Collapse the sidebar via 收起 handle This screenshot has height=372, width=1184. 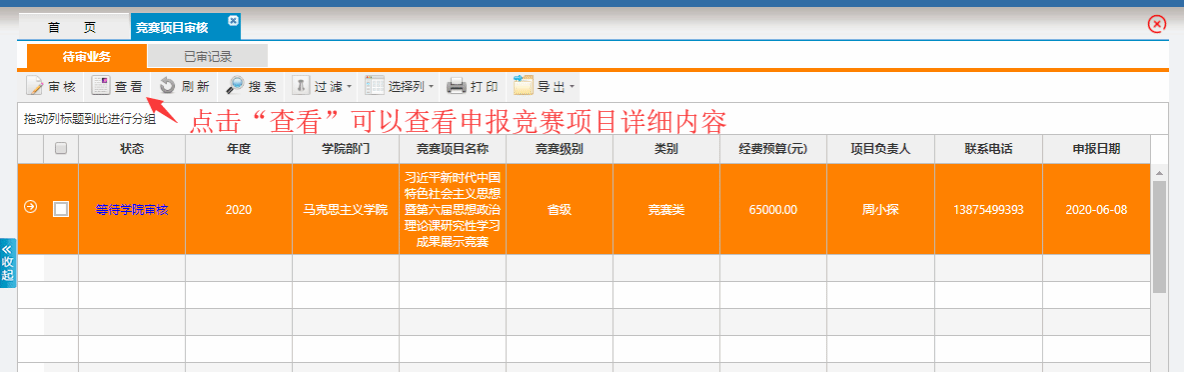pyautogui.click(x=8, y=264)
